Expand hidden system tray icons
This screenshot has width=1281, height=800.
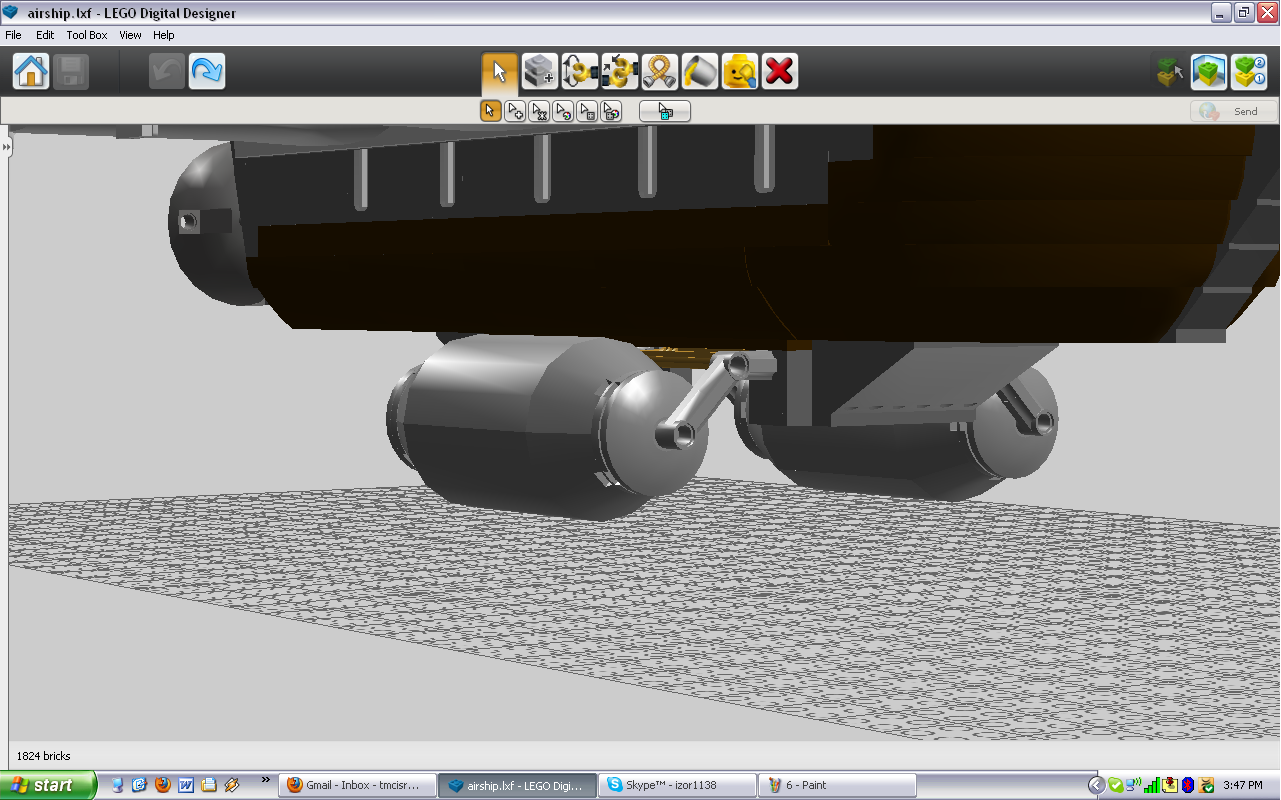1096,785
